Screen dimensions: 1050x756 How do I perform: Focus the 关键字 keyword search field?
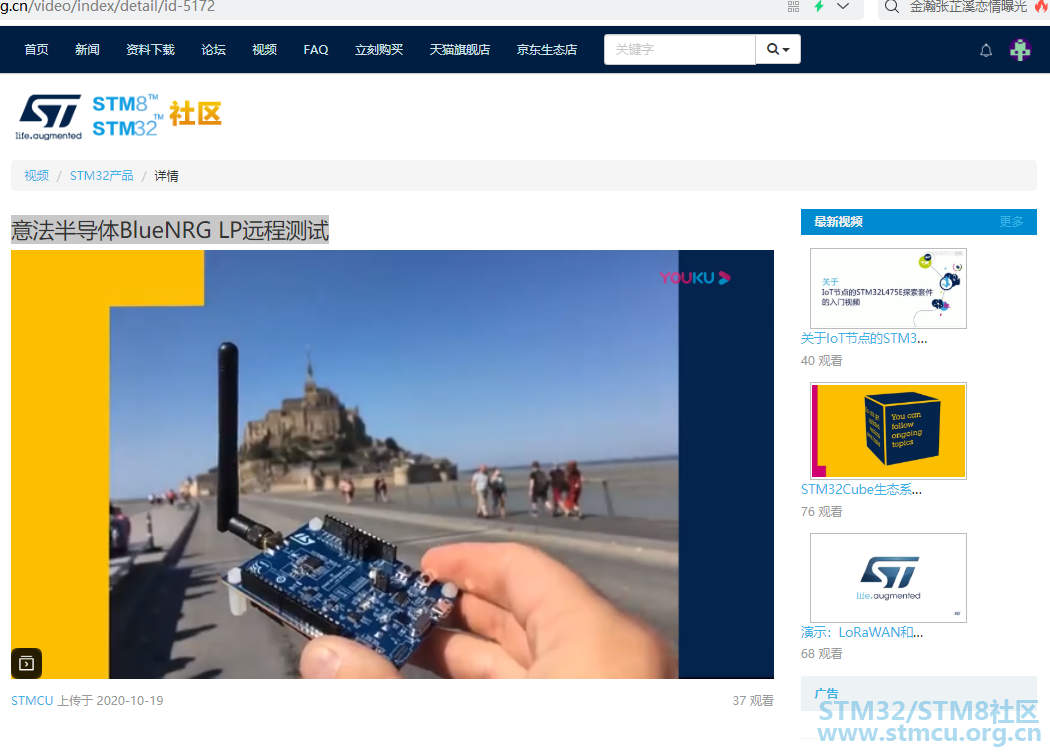coord(680,50)
